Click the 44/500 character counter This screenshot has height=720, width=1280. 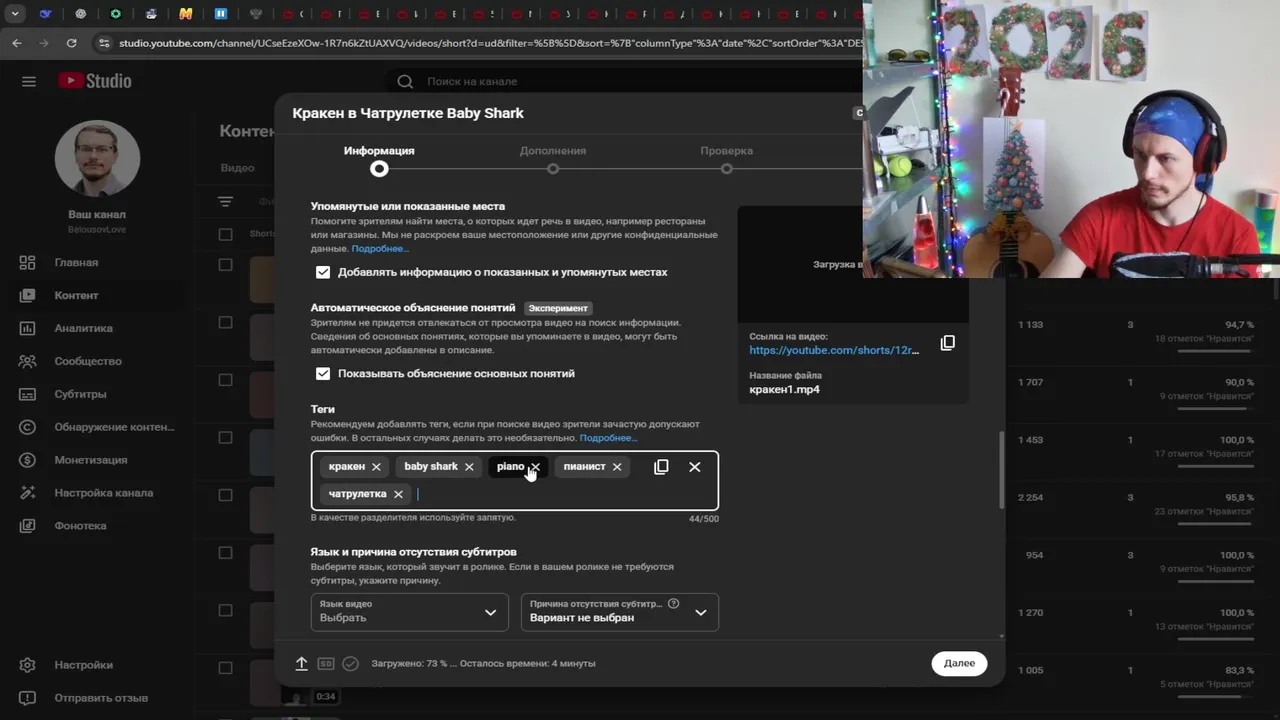[x=704, y=519]
